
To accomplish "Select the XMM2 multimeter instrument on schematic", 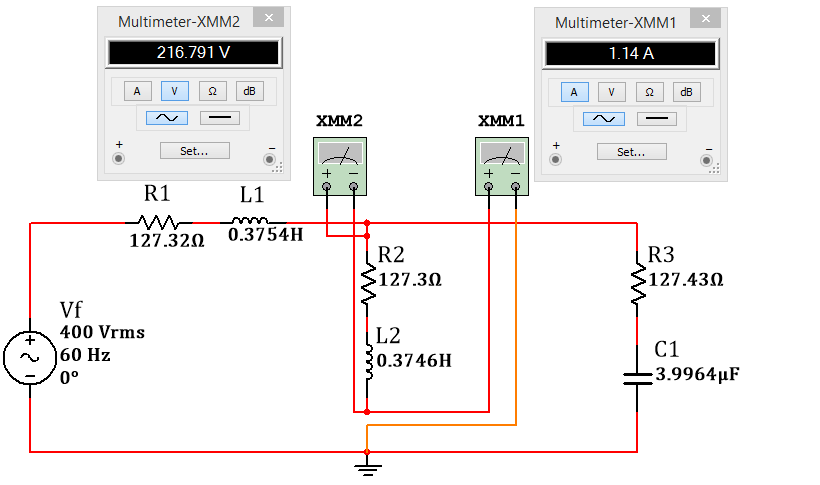I will tap(340, 166).
